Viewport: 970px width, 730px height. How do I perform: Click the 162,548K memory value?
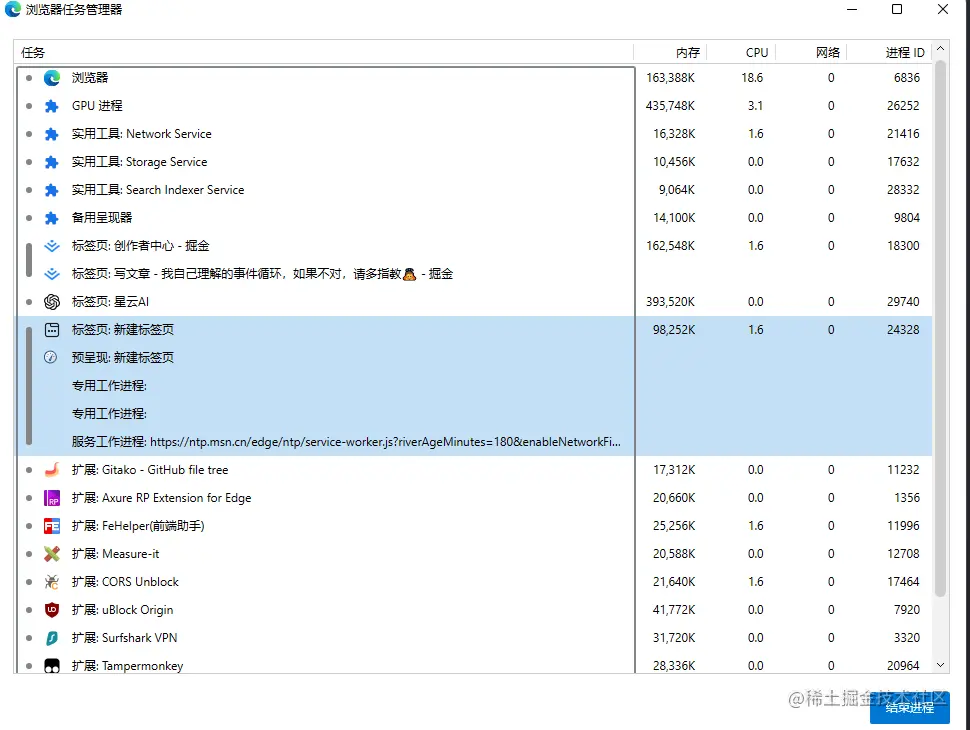point(671,246)
